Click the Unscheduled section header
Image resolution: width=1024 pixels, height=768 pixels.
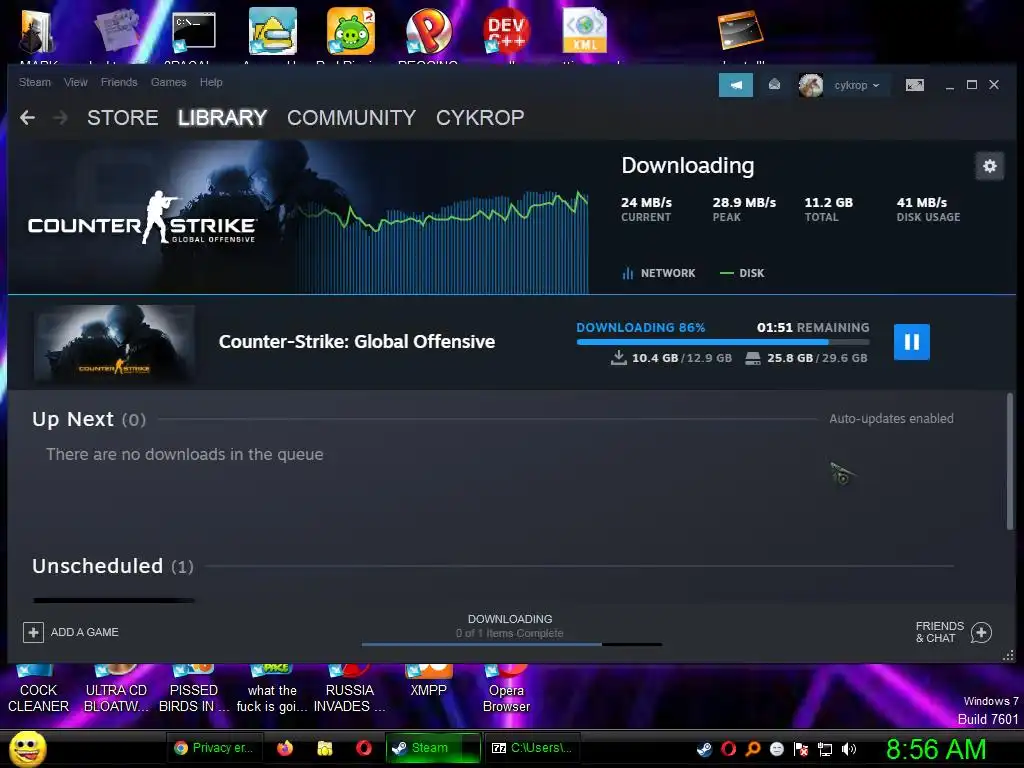pos(113,566)
